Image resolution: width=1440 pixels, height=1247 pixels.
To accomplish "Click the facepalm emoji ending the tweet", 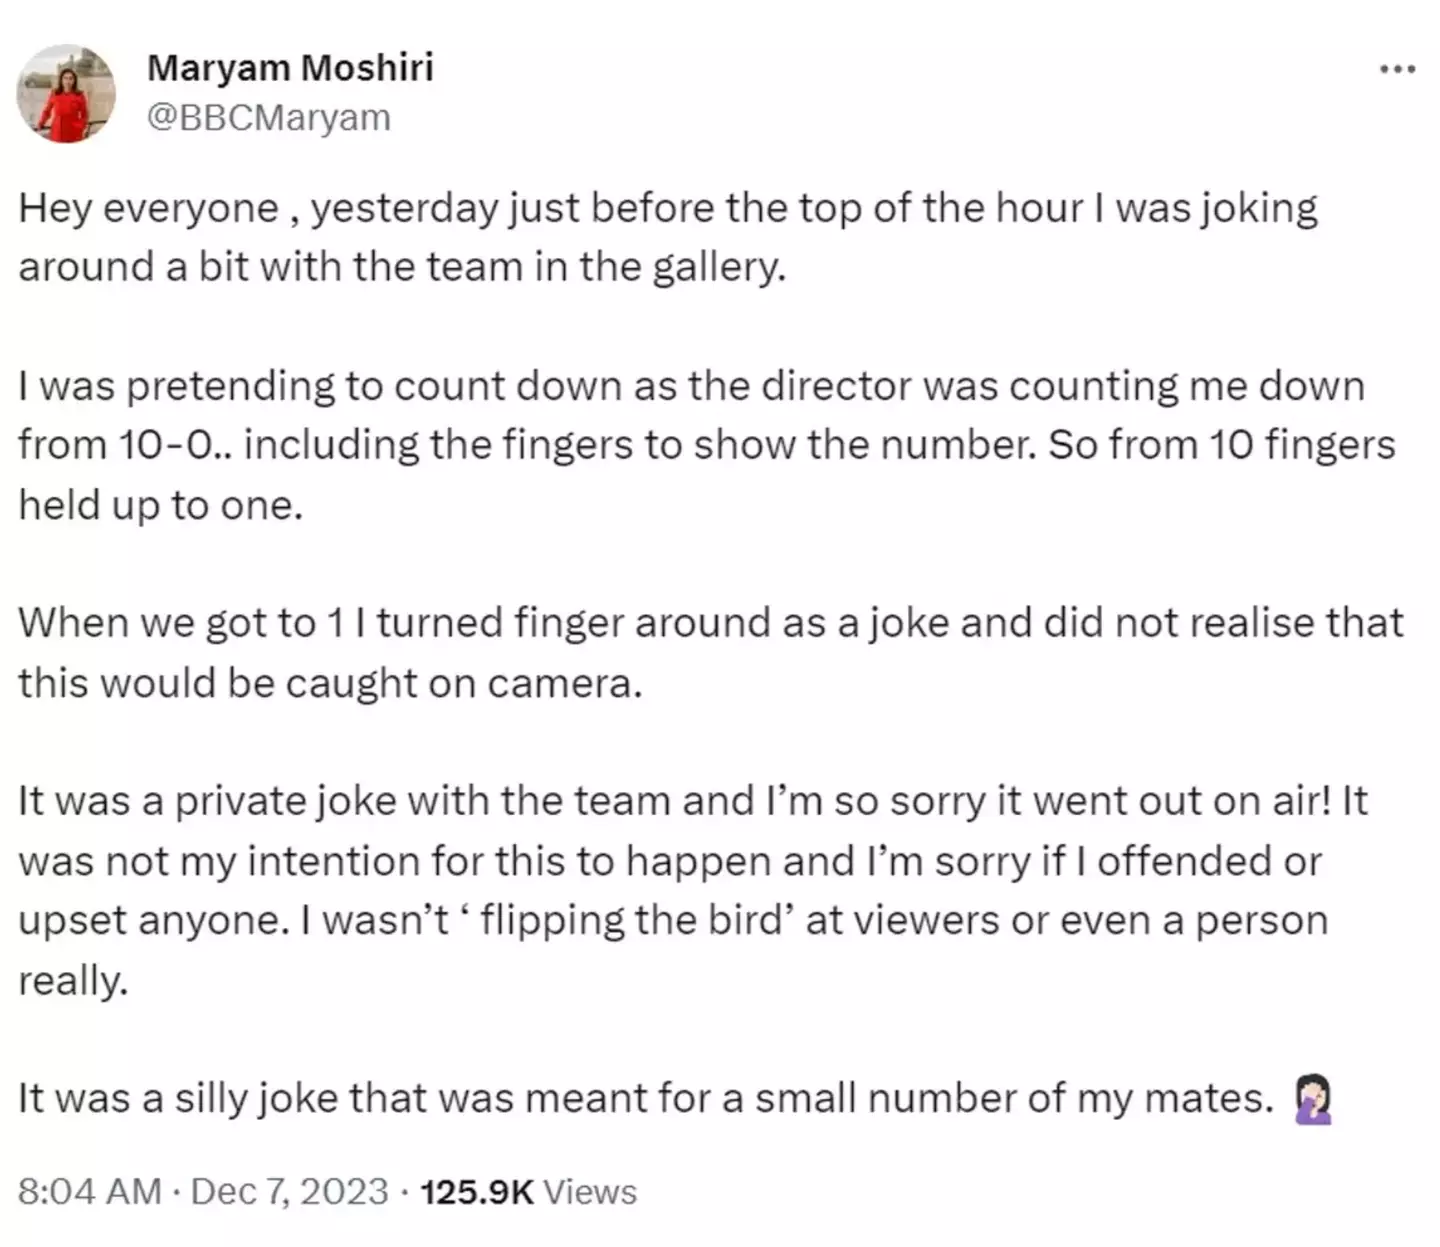I will click(1313, 1099).
